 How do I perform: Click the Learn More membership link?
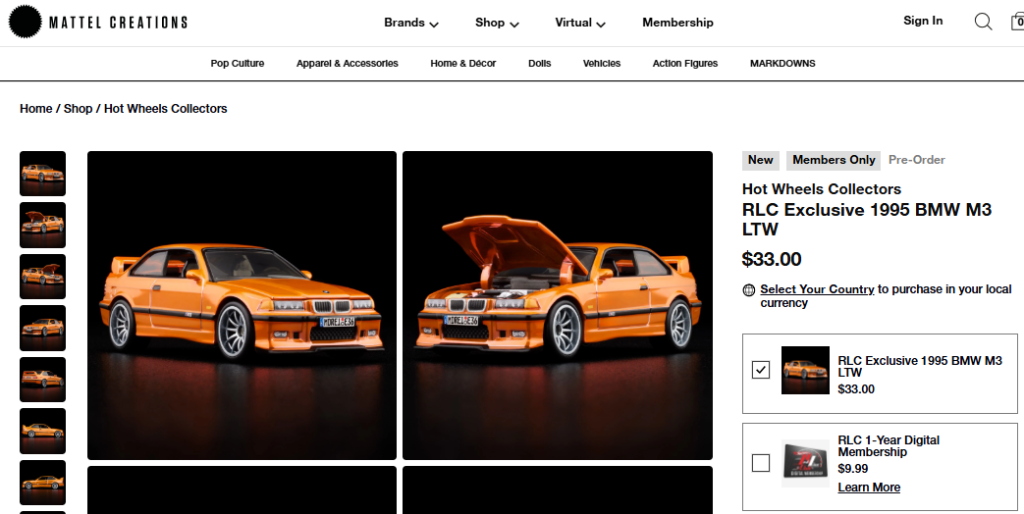click(868, 488)
